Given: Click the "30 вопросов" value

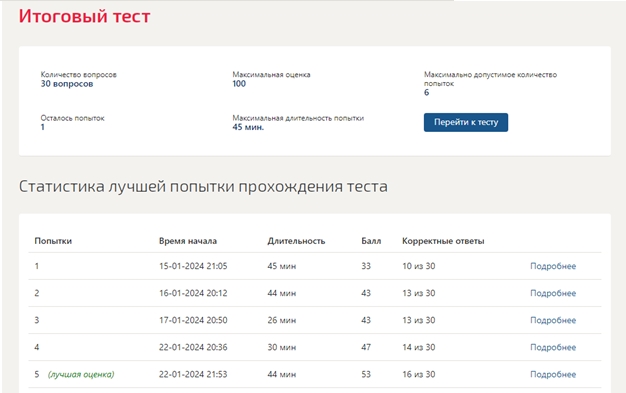Looking at the screenshot, I should [67, 84].
